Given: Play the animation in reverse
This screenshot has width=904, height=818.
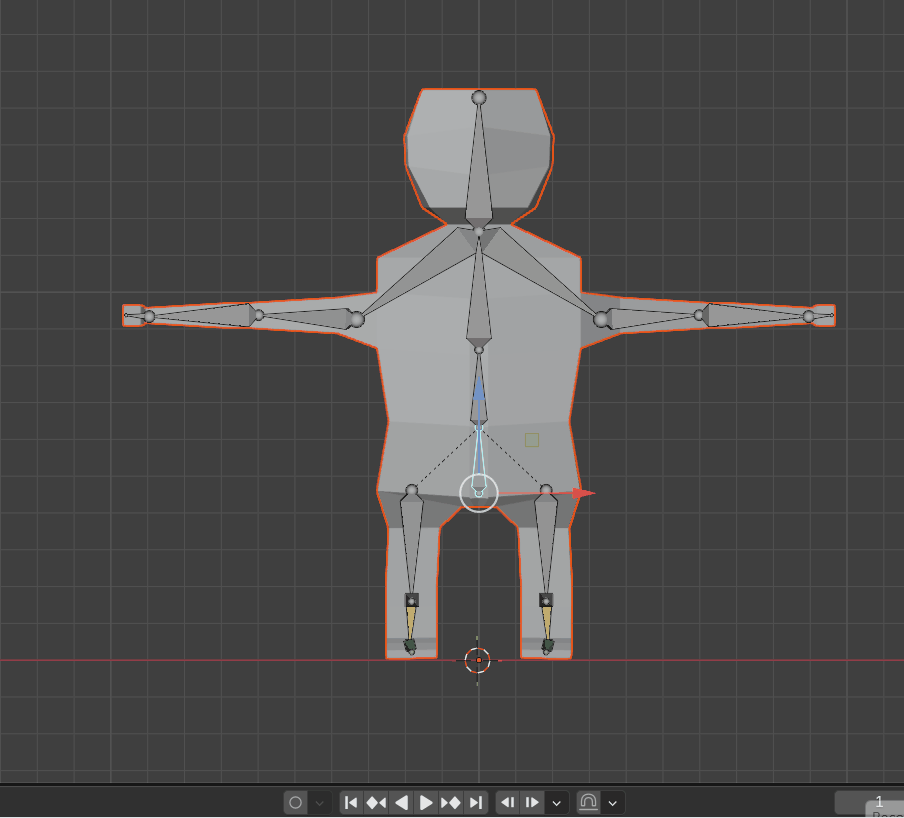Looking at the screenshot, I should pyautogui.click(x=401, y=802).
